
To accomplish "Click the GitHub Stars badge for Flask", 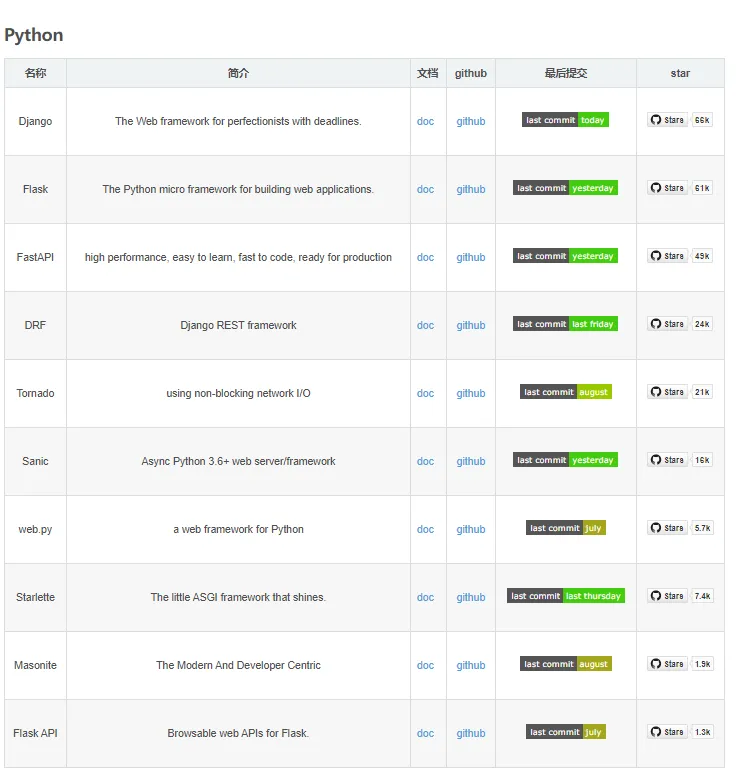I will (667, 188).
